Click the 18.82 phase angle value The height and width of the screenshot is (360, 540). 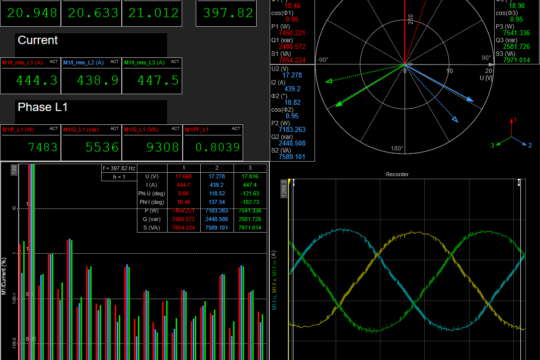(x=293, y=102)
